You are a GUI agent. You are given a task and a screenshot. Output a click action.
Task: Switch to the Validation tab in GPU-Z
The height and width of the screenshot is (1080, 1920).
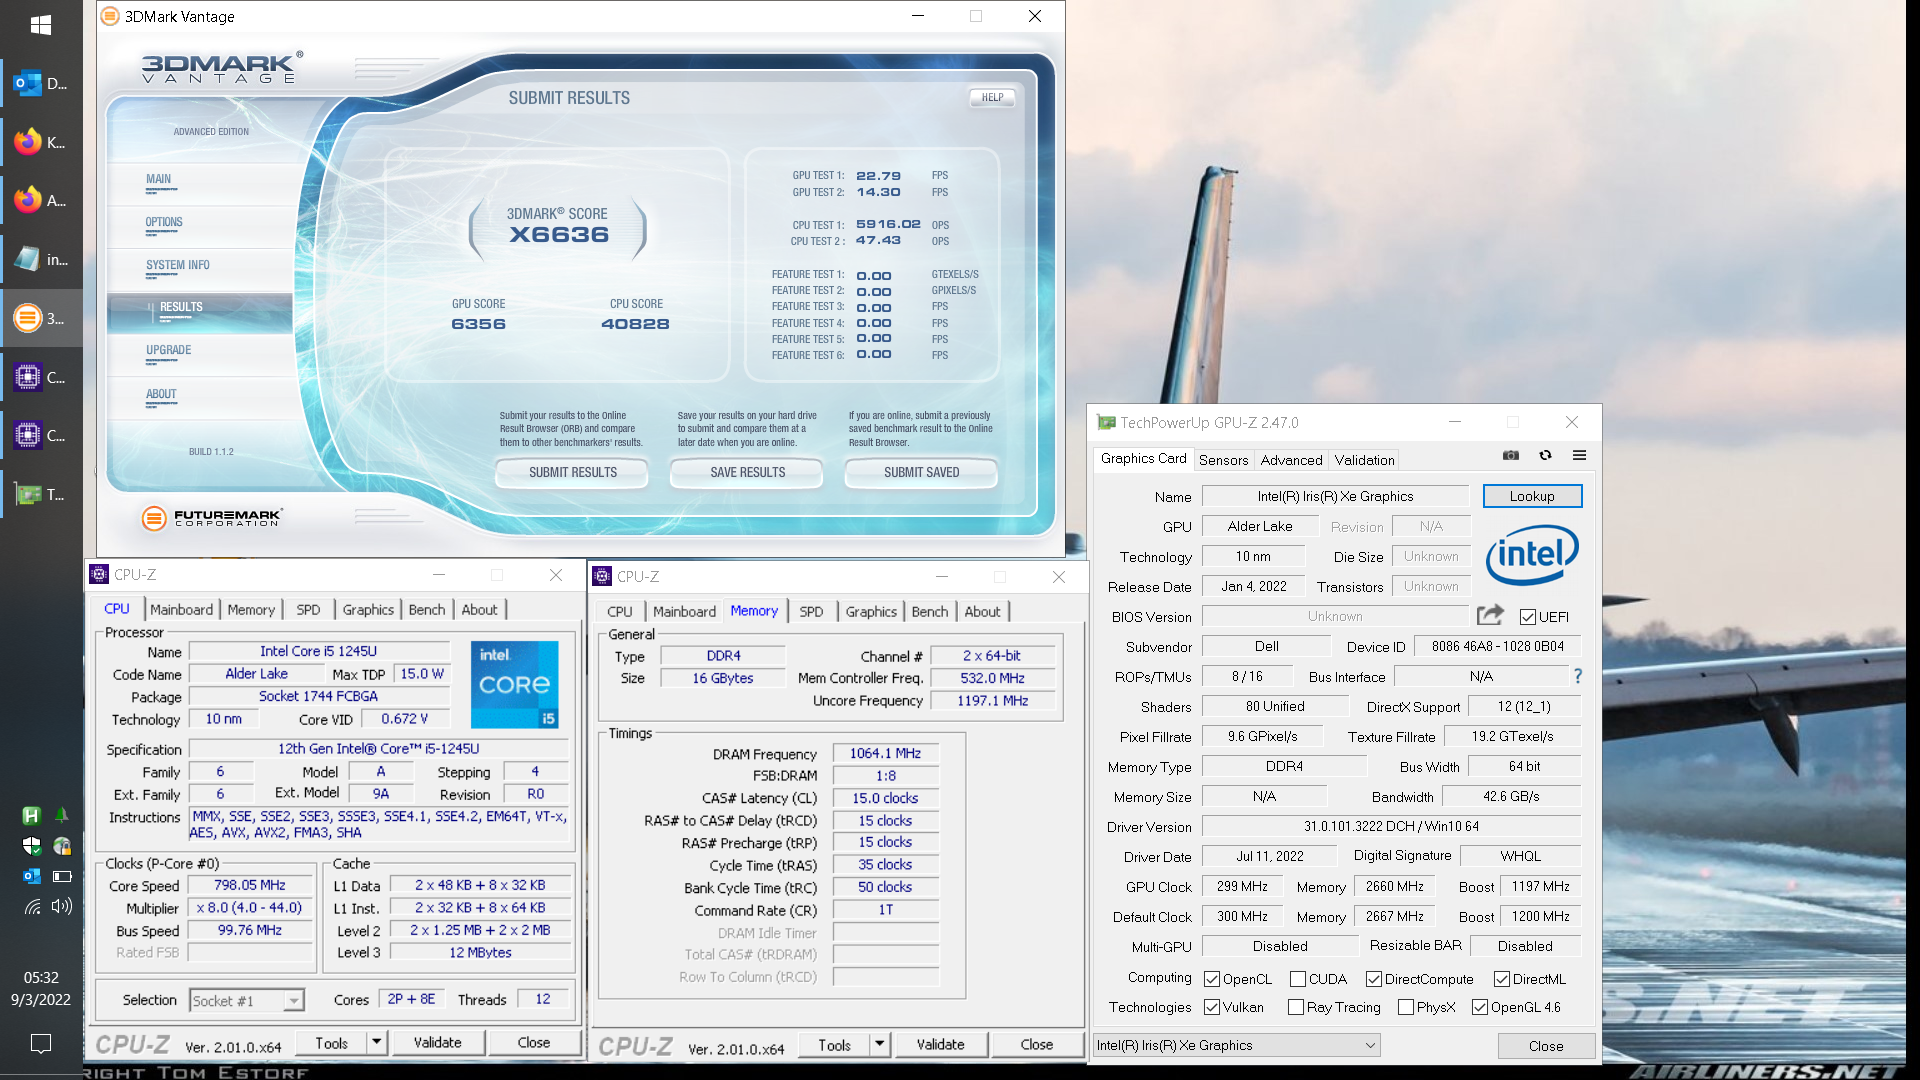pyautogui.click(x=1364, y=460)
